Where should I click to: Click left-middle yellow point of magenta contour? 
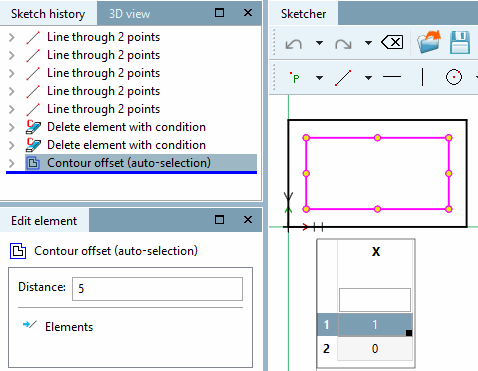pos(306,173)
